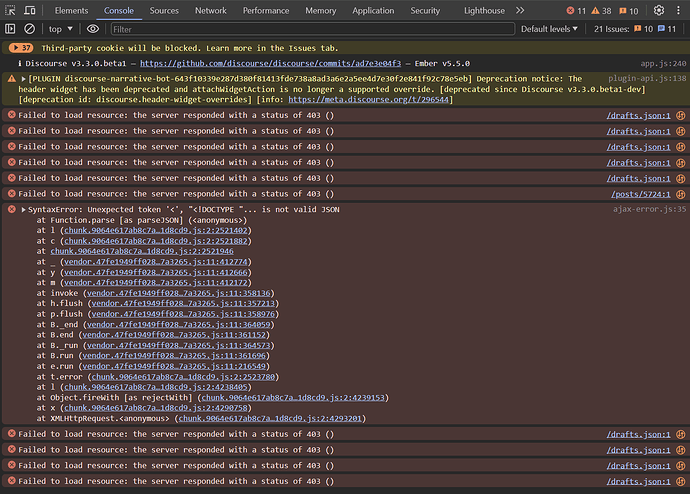Screen dimensions: 690x494
Task: Switch to the Memory tab
Action: click(320, 11)
